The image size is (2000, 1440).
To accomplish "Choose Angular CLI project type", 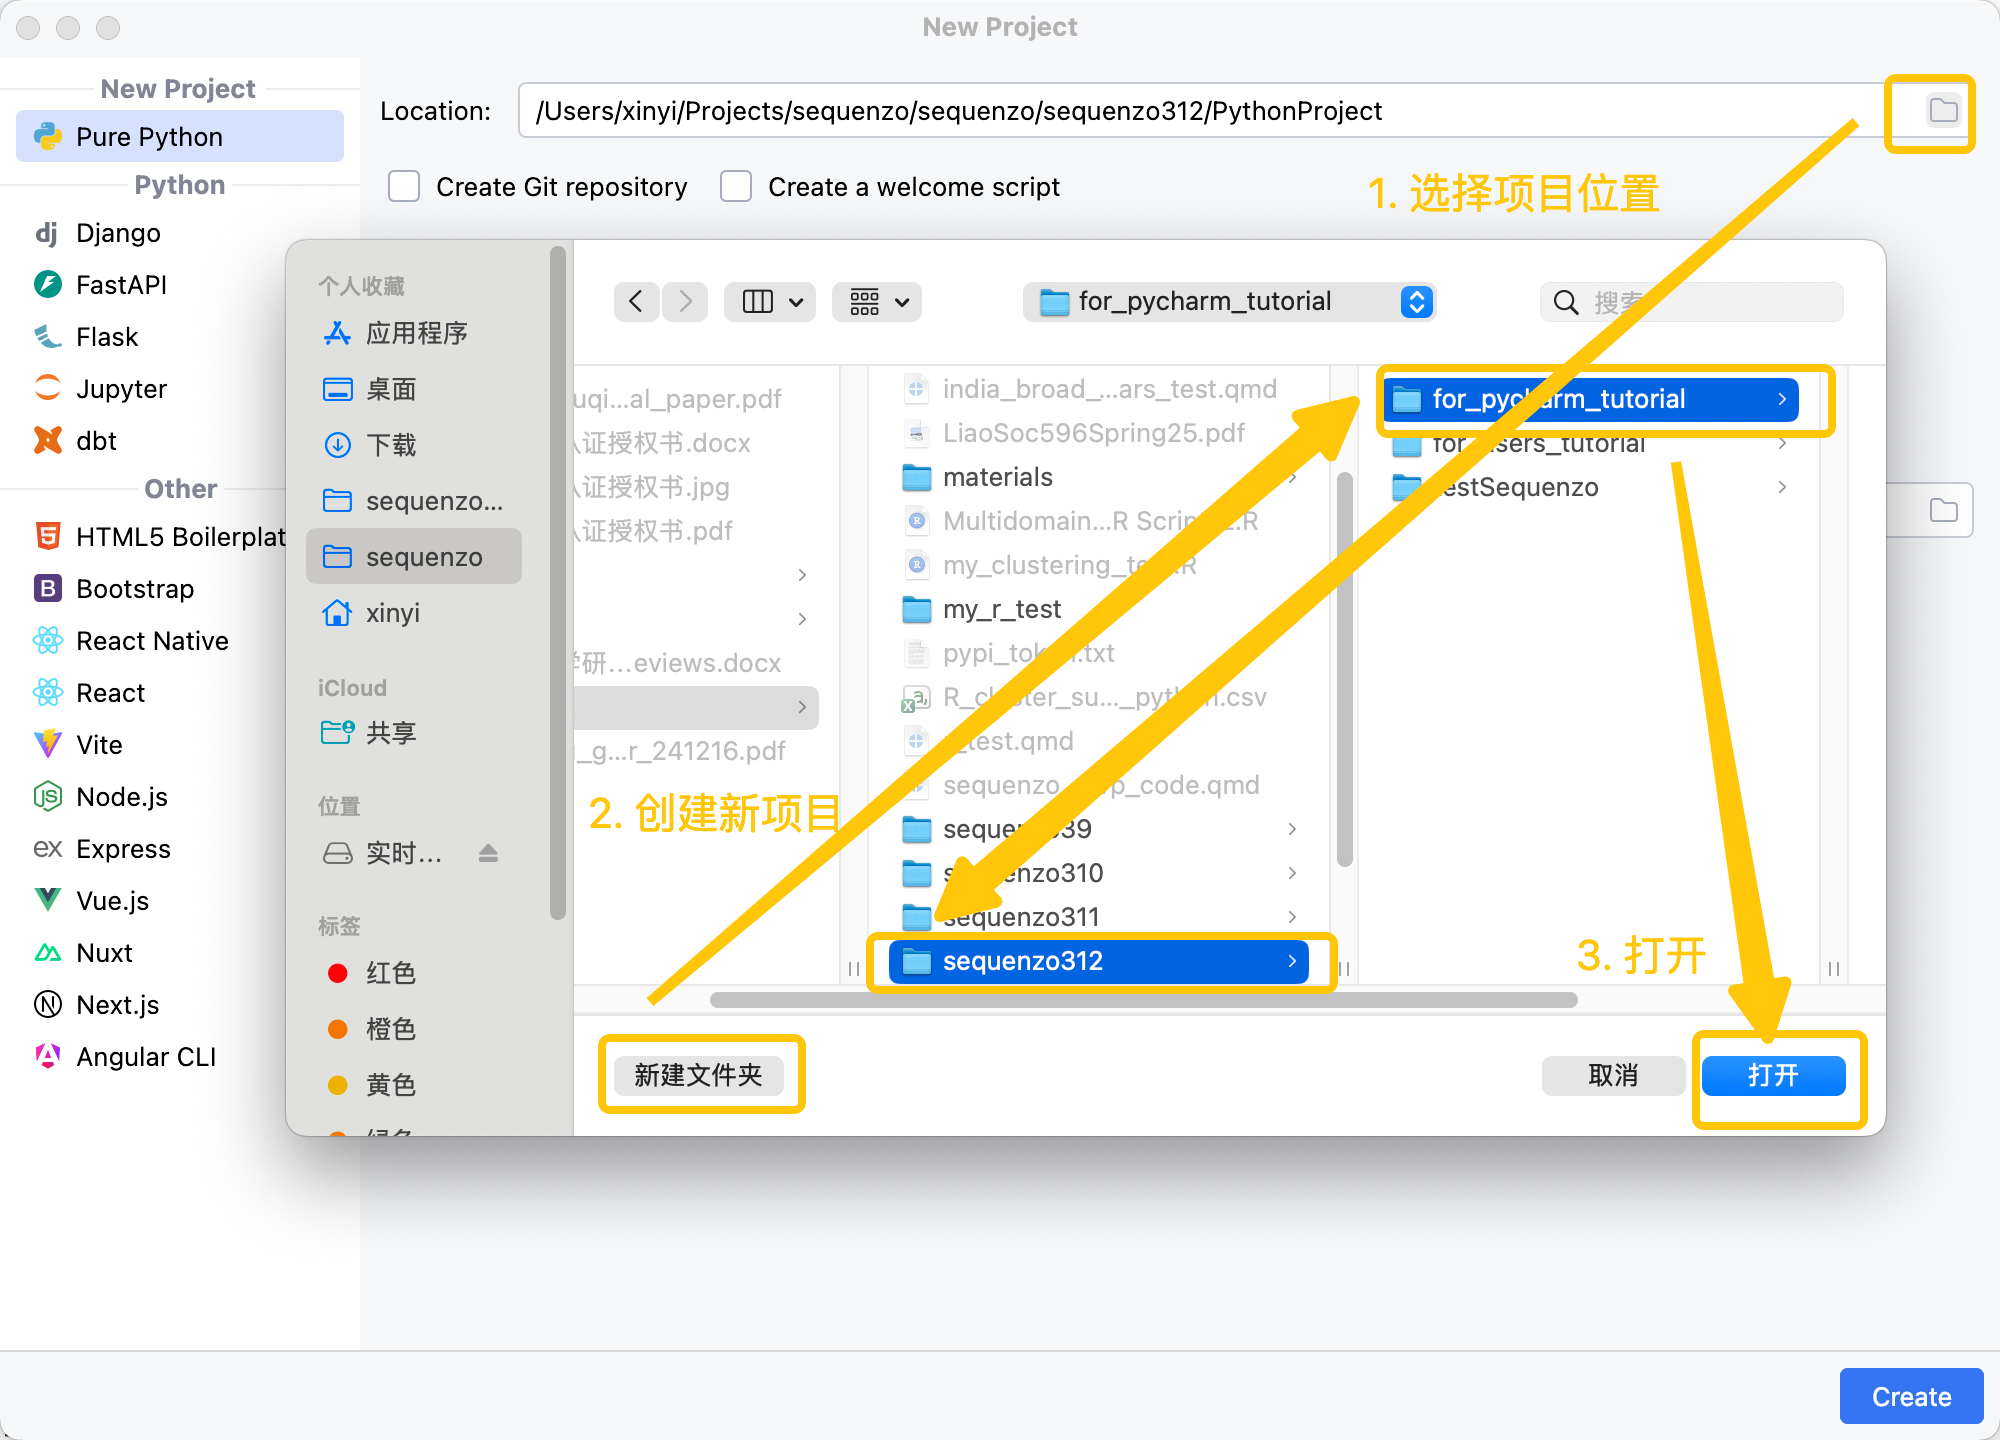I will (145, 1057).
